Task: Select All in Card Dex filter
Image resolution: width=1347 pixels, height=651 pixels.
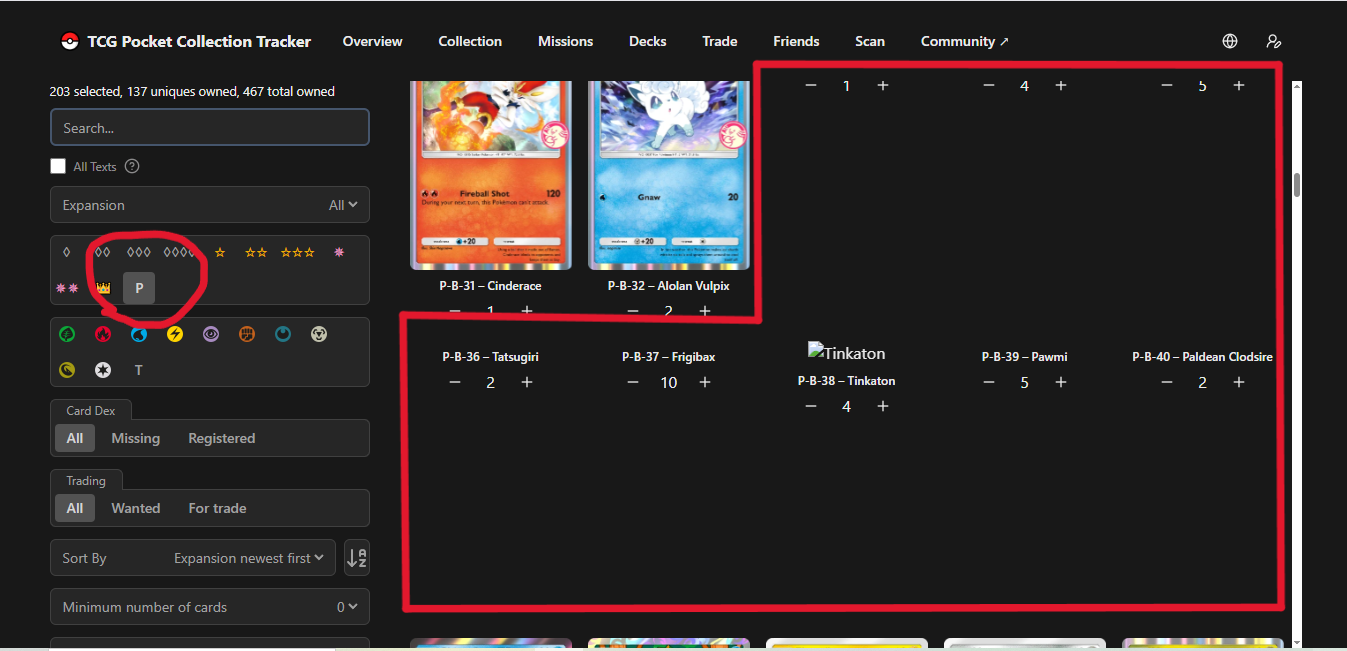Action: click(x=75, y=438)
